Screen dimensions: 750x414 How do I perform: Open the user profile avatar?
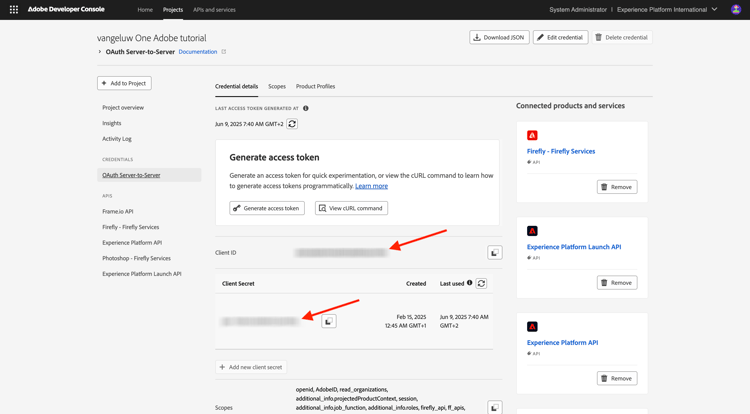(736, 10)
